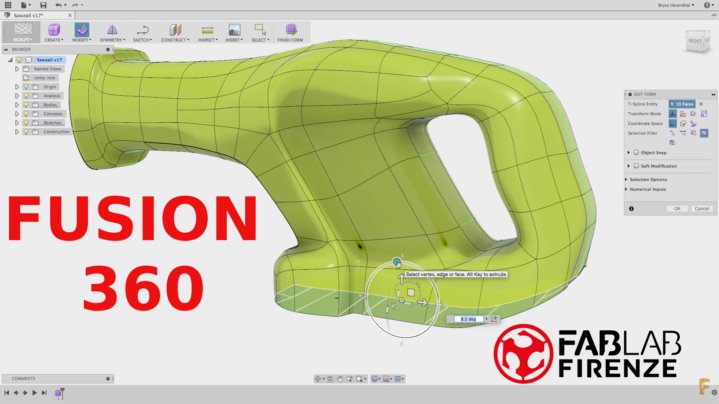
Task: Open the Sculpt workspace switcher
Action: point(22,32)
